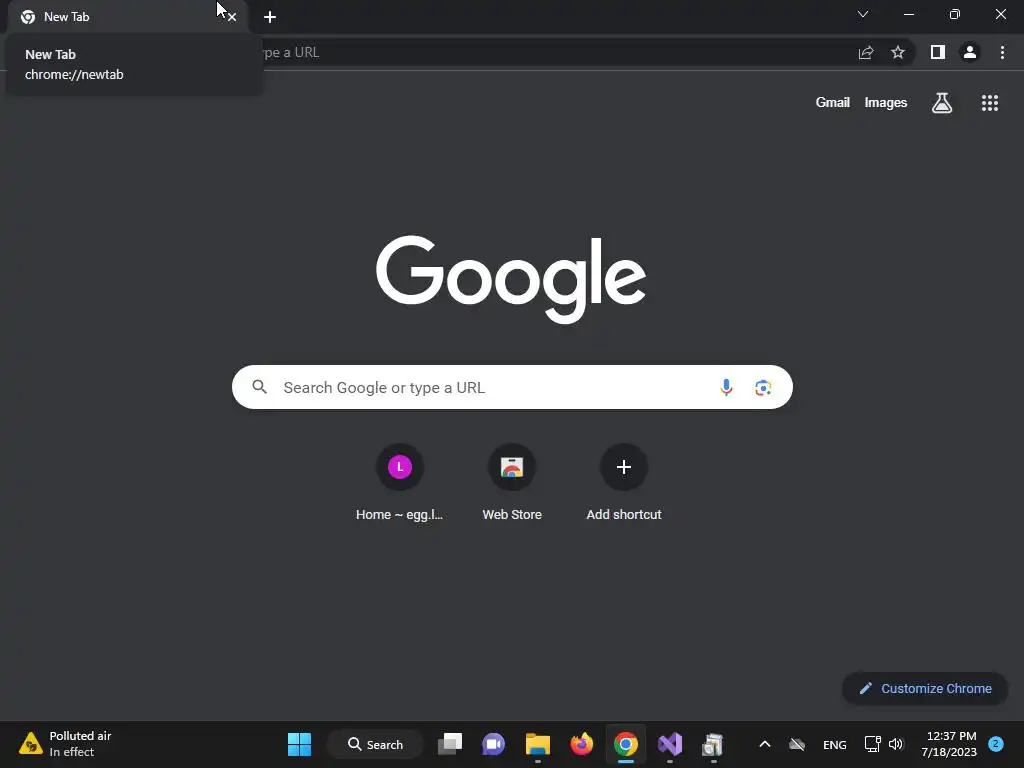Viewport: 1024px width, 768px height.
Task: Switch the ENG input language indicator
Action: (835, 744)
